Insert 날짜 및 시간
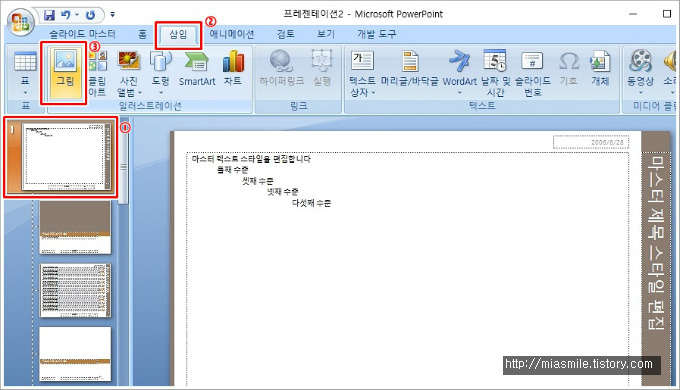Screen dimensions: 680x390 click(495, 73)
